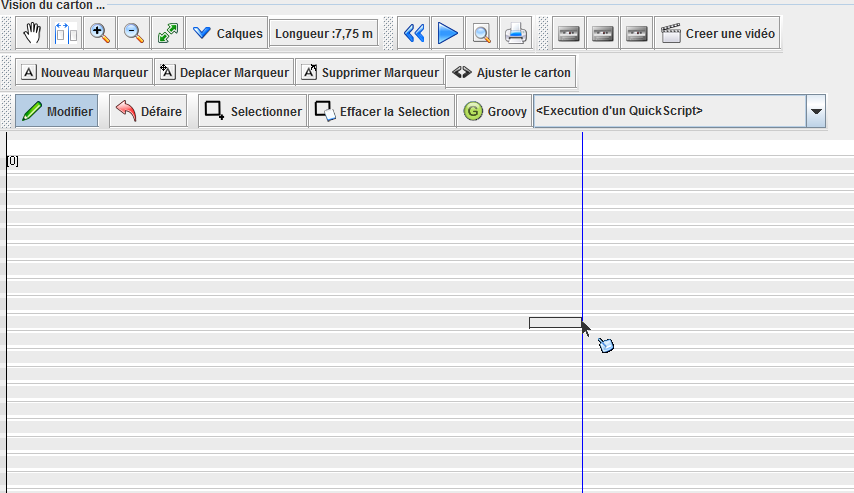Screen dimensions: 854x493
Task: Open the QuickScript combo box arrow
Action: coord(816,111)
